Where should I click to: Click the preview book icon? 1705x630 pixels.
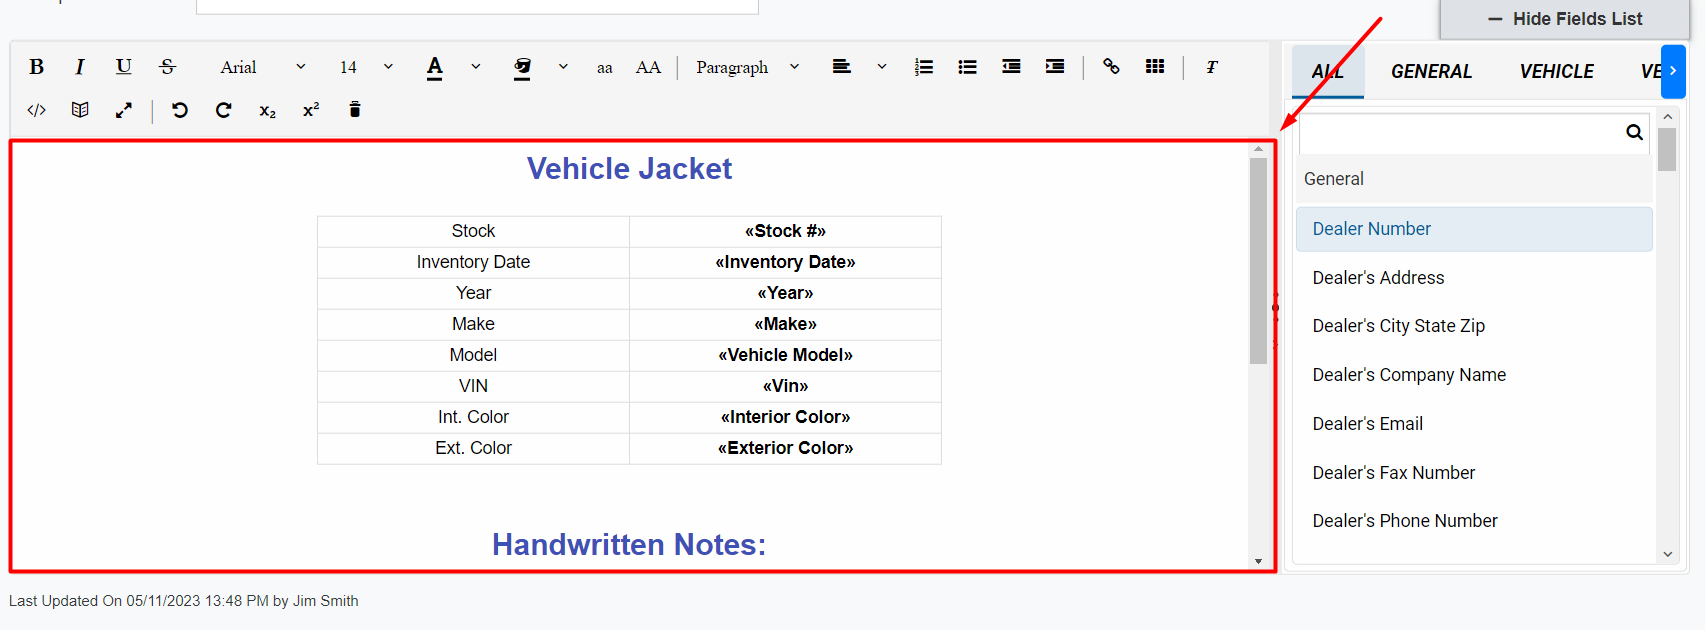point(80,110)
